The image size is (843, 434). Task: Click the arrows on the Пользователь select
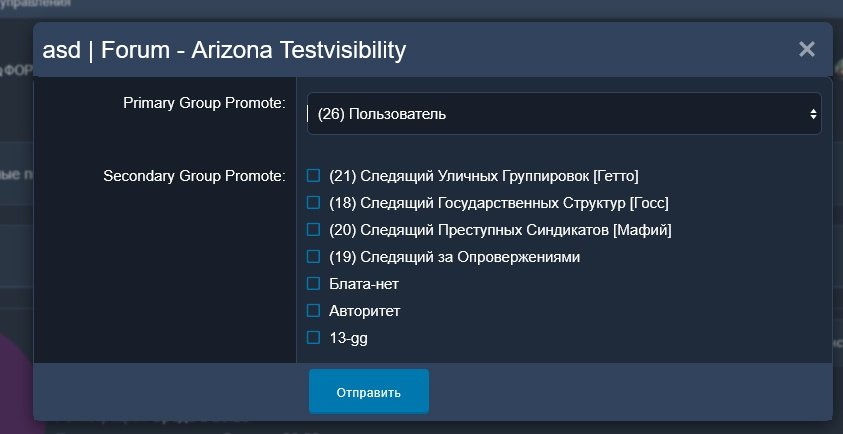812,114
